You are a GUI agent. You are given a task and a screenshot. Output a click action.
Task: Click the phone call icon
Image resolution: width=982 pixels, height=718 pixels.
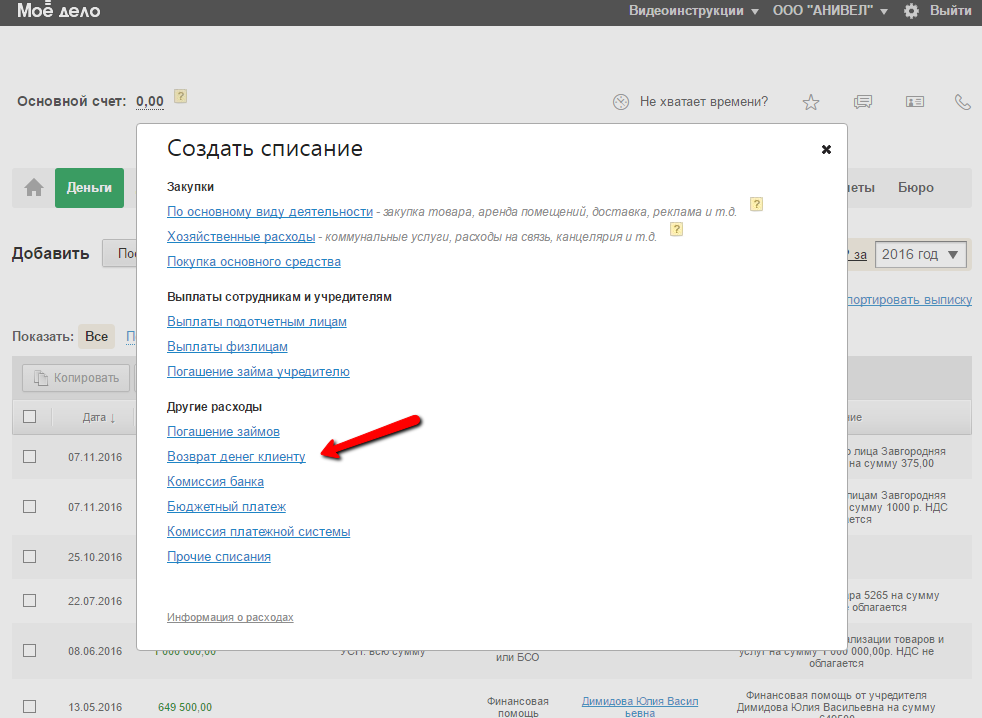[963, 101]
